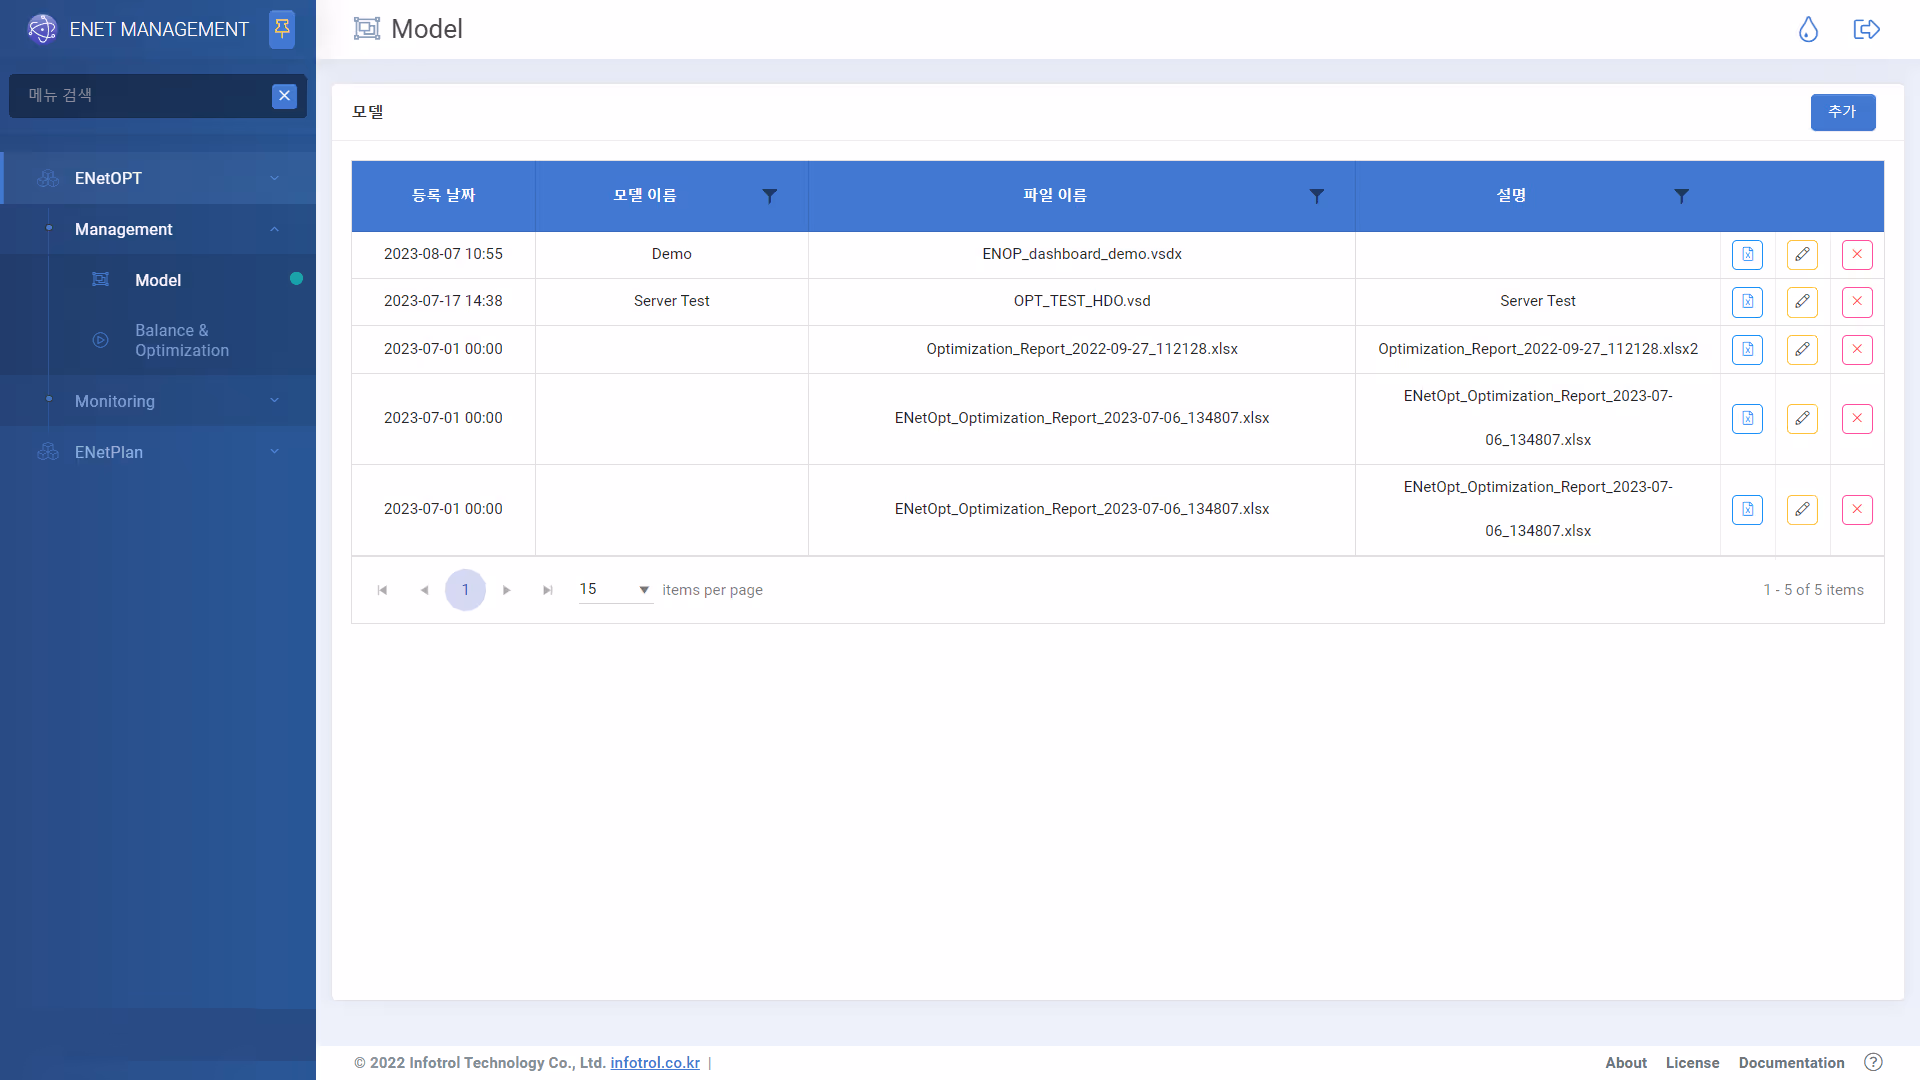The image size is (1920, 1080).
Task: Expand the ENetOPT menu section
Action: pos(158,178)
